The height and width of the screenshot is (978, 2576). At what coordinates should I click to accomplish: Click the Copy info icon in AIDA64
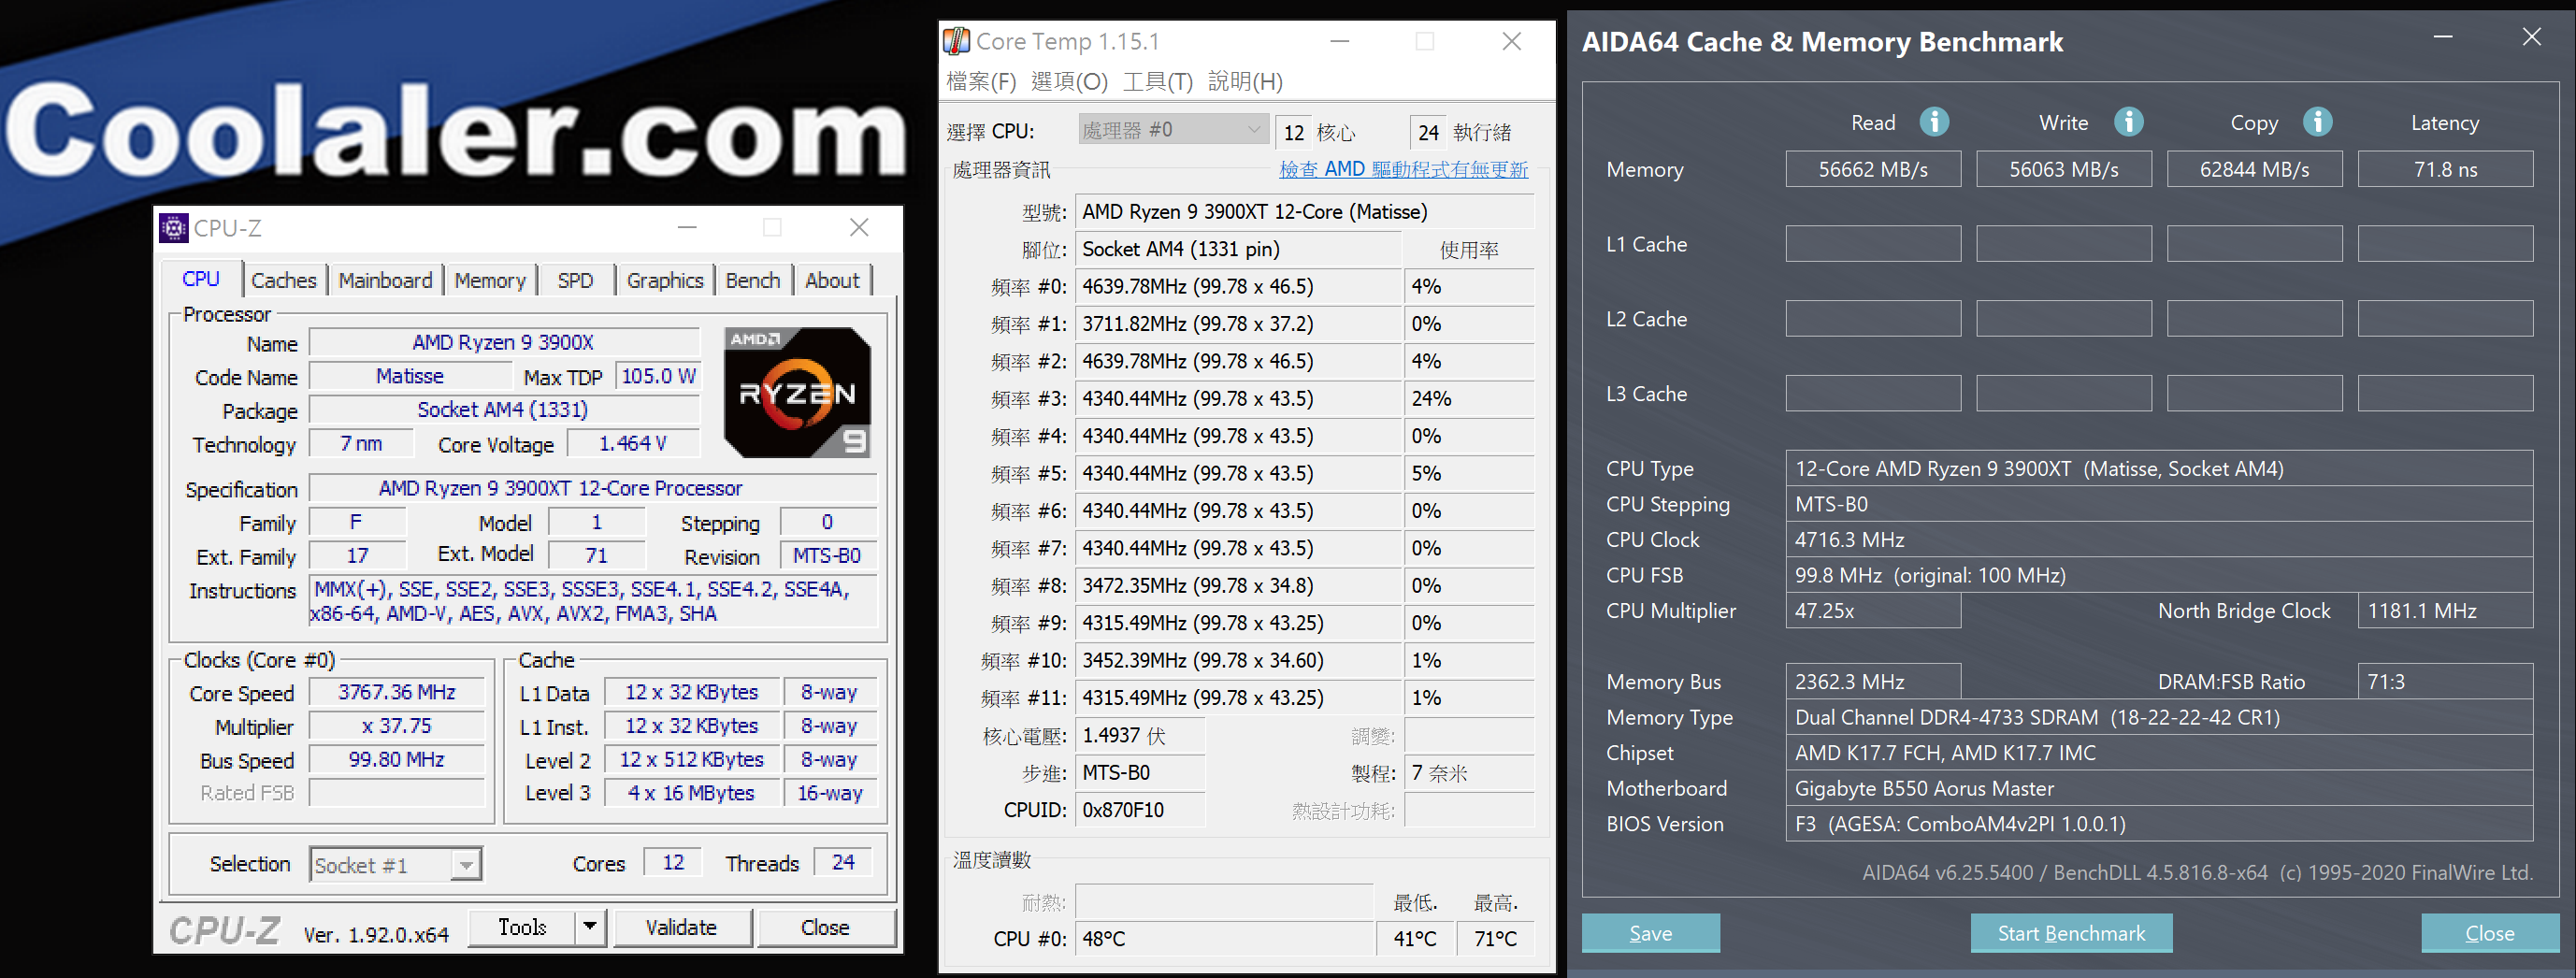[x=2317, y=122]
